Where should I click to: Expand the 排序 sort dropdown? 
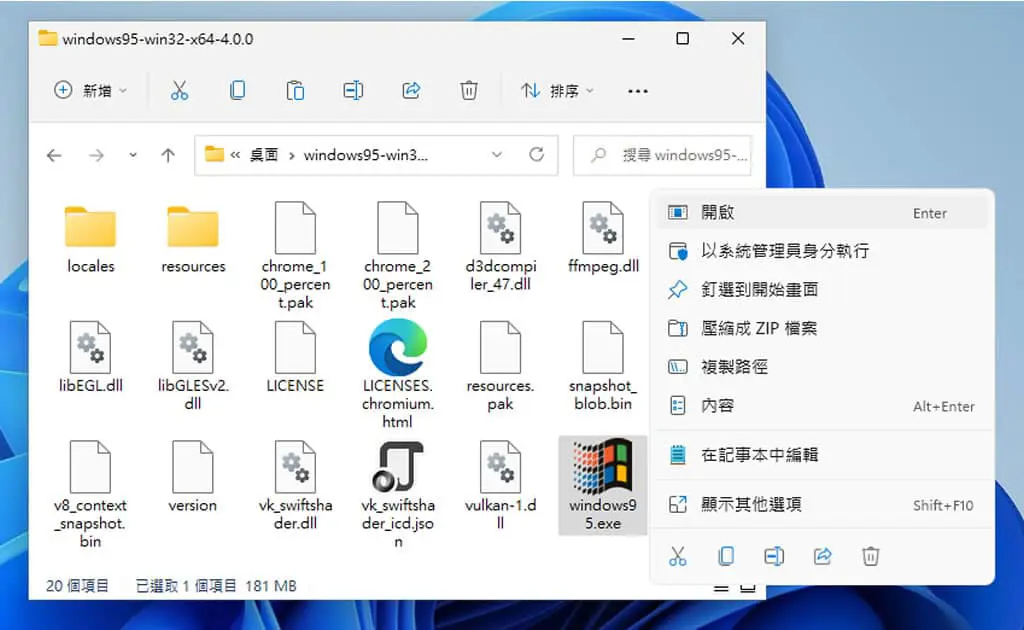[557, 90]
